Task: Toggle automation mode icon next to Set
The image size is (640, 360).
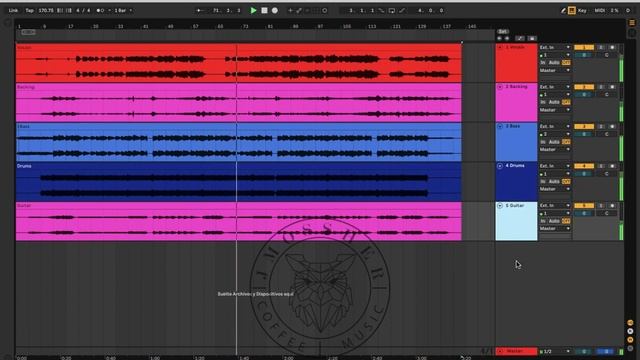Action: coord(520,38)
